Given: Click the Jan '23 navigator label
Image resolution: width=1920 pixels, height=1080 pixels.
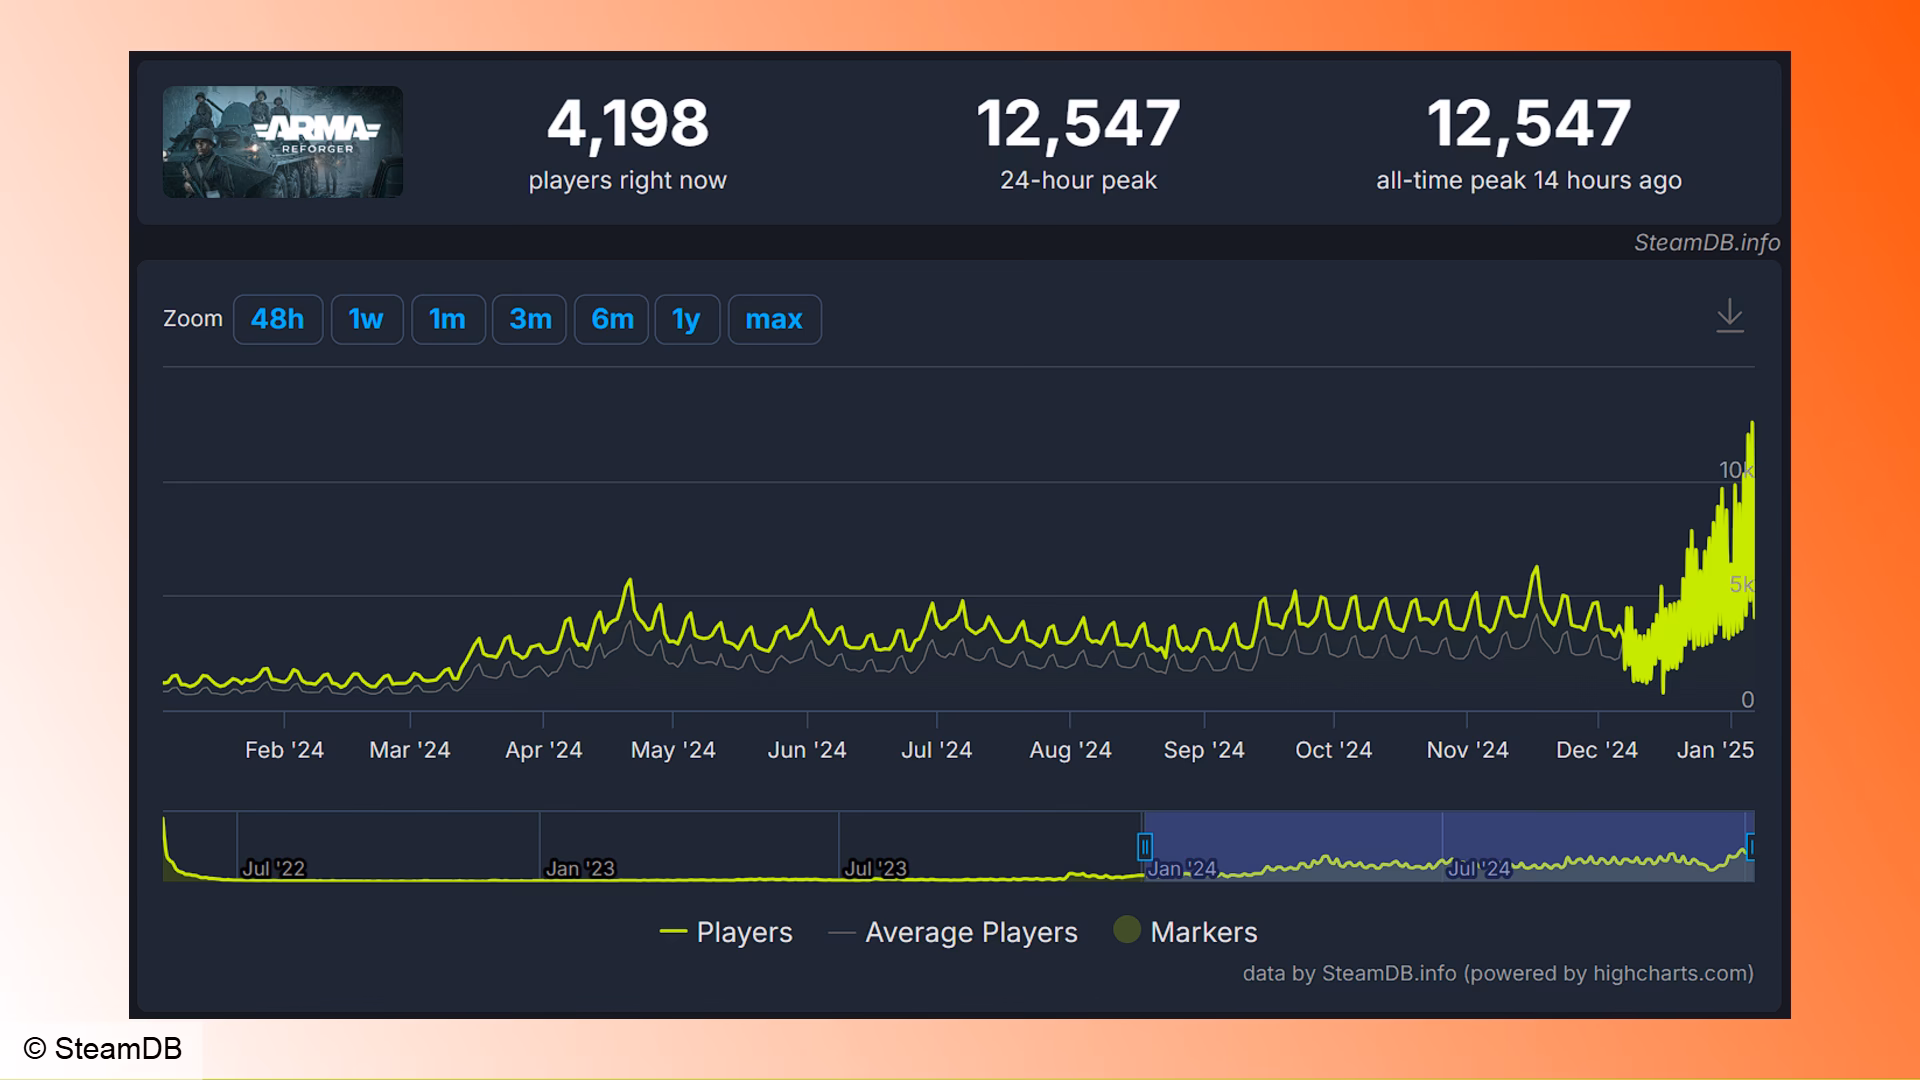Looking at the screenshot, I should 580,869.
